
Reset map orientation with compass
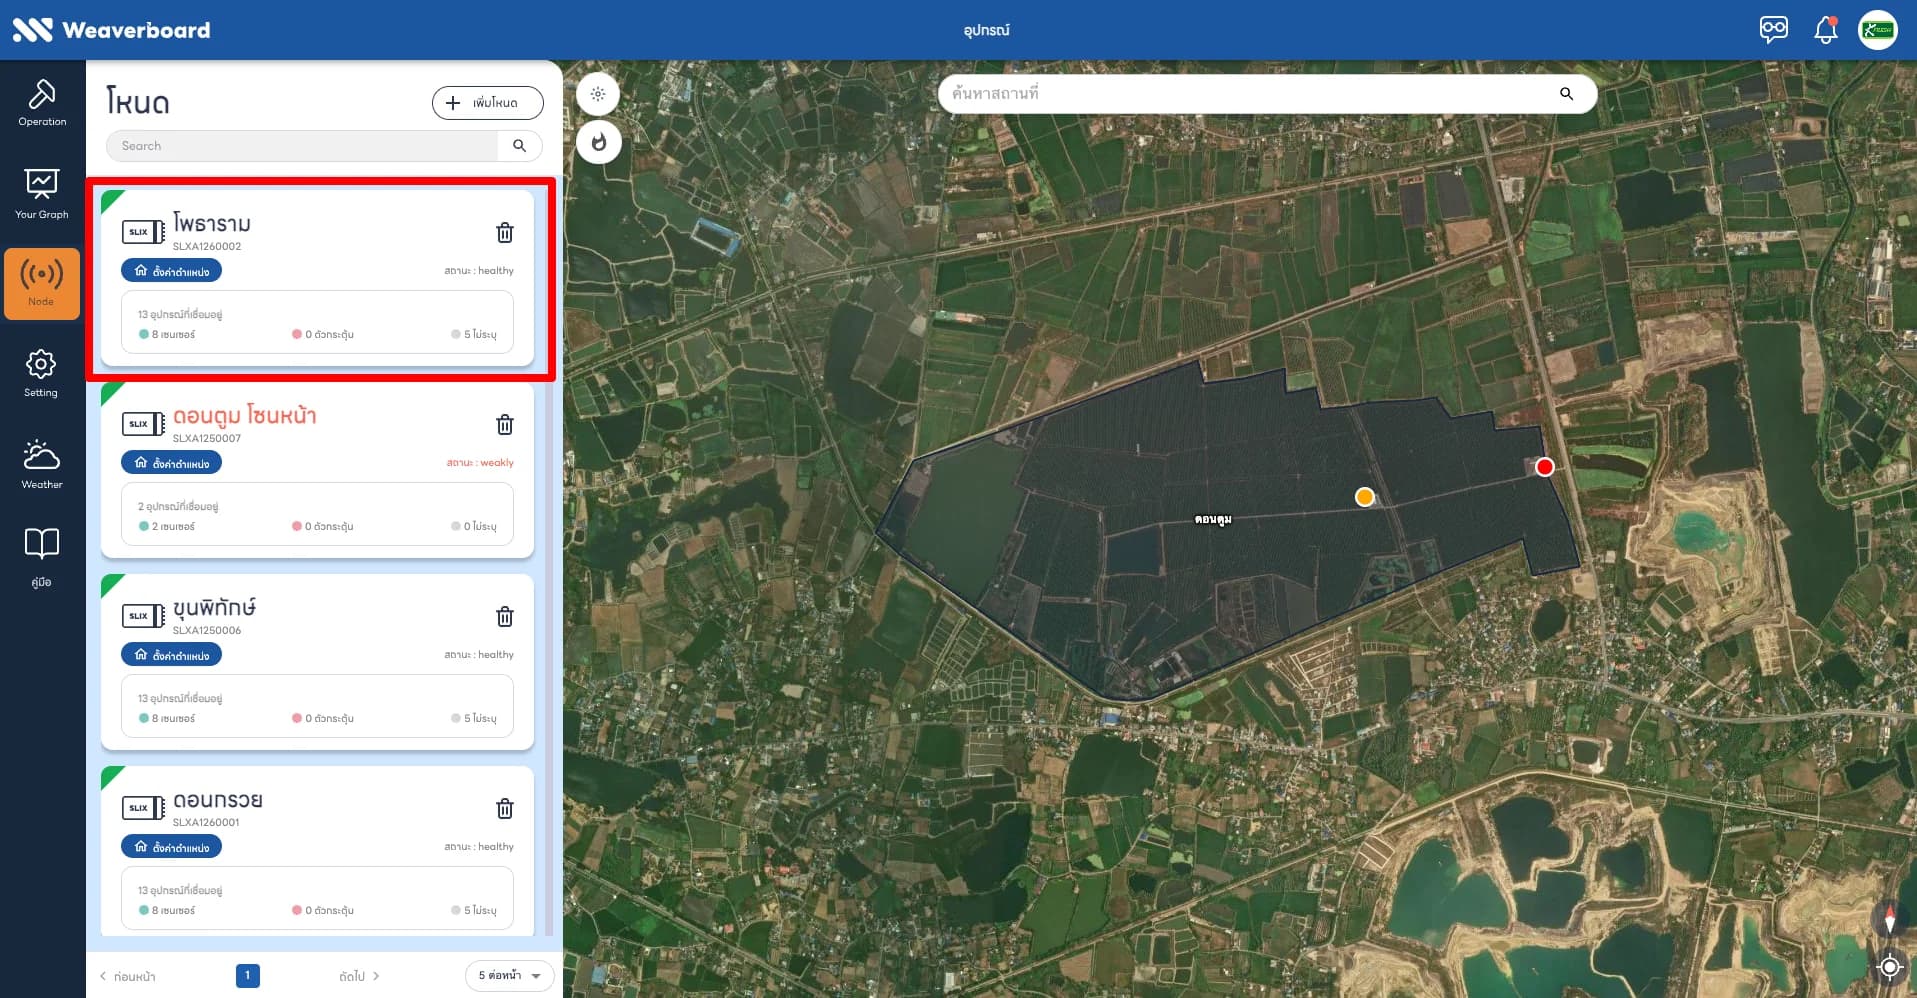coord(1889,919)
